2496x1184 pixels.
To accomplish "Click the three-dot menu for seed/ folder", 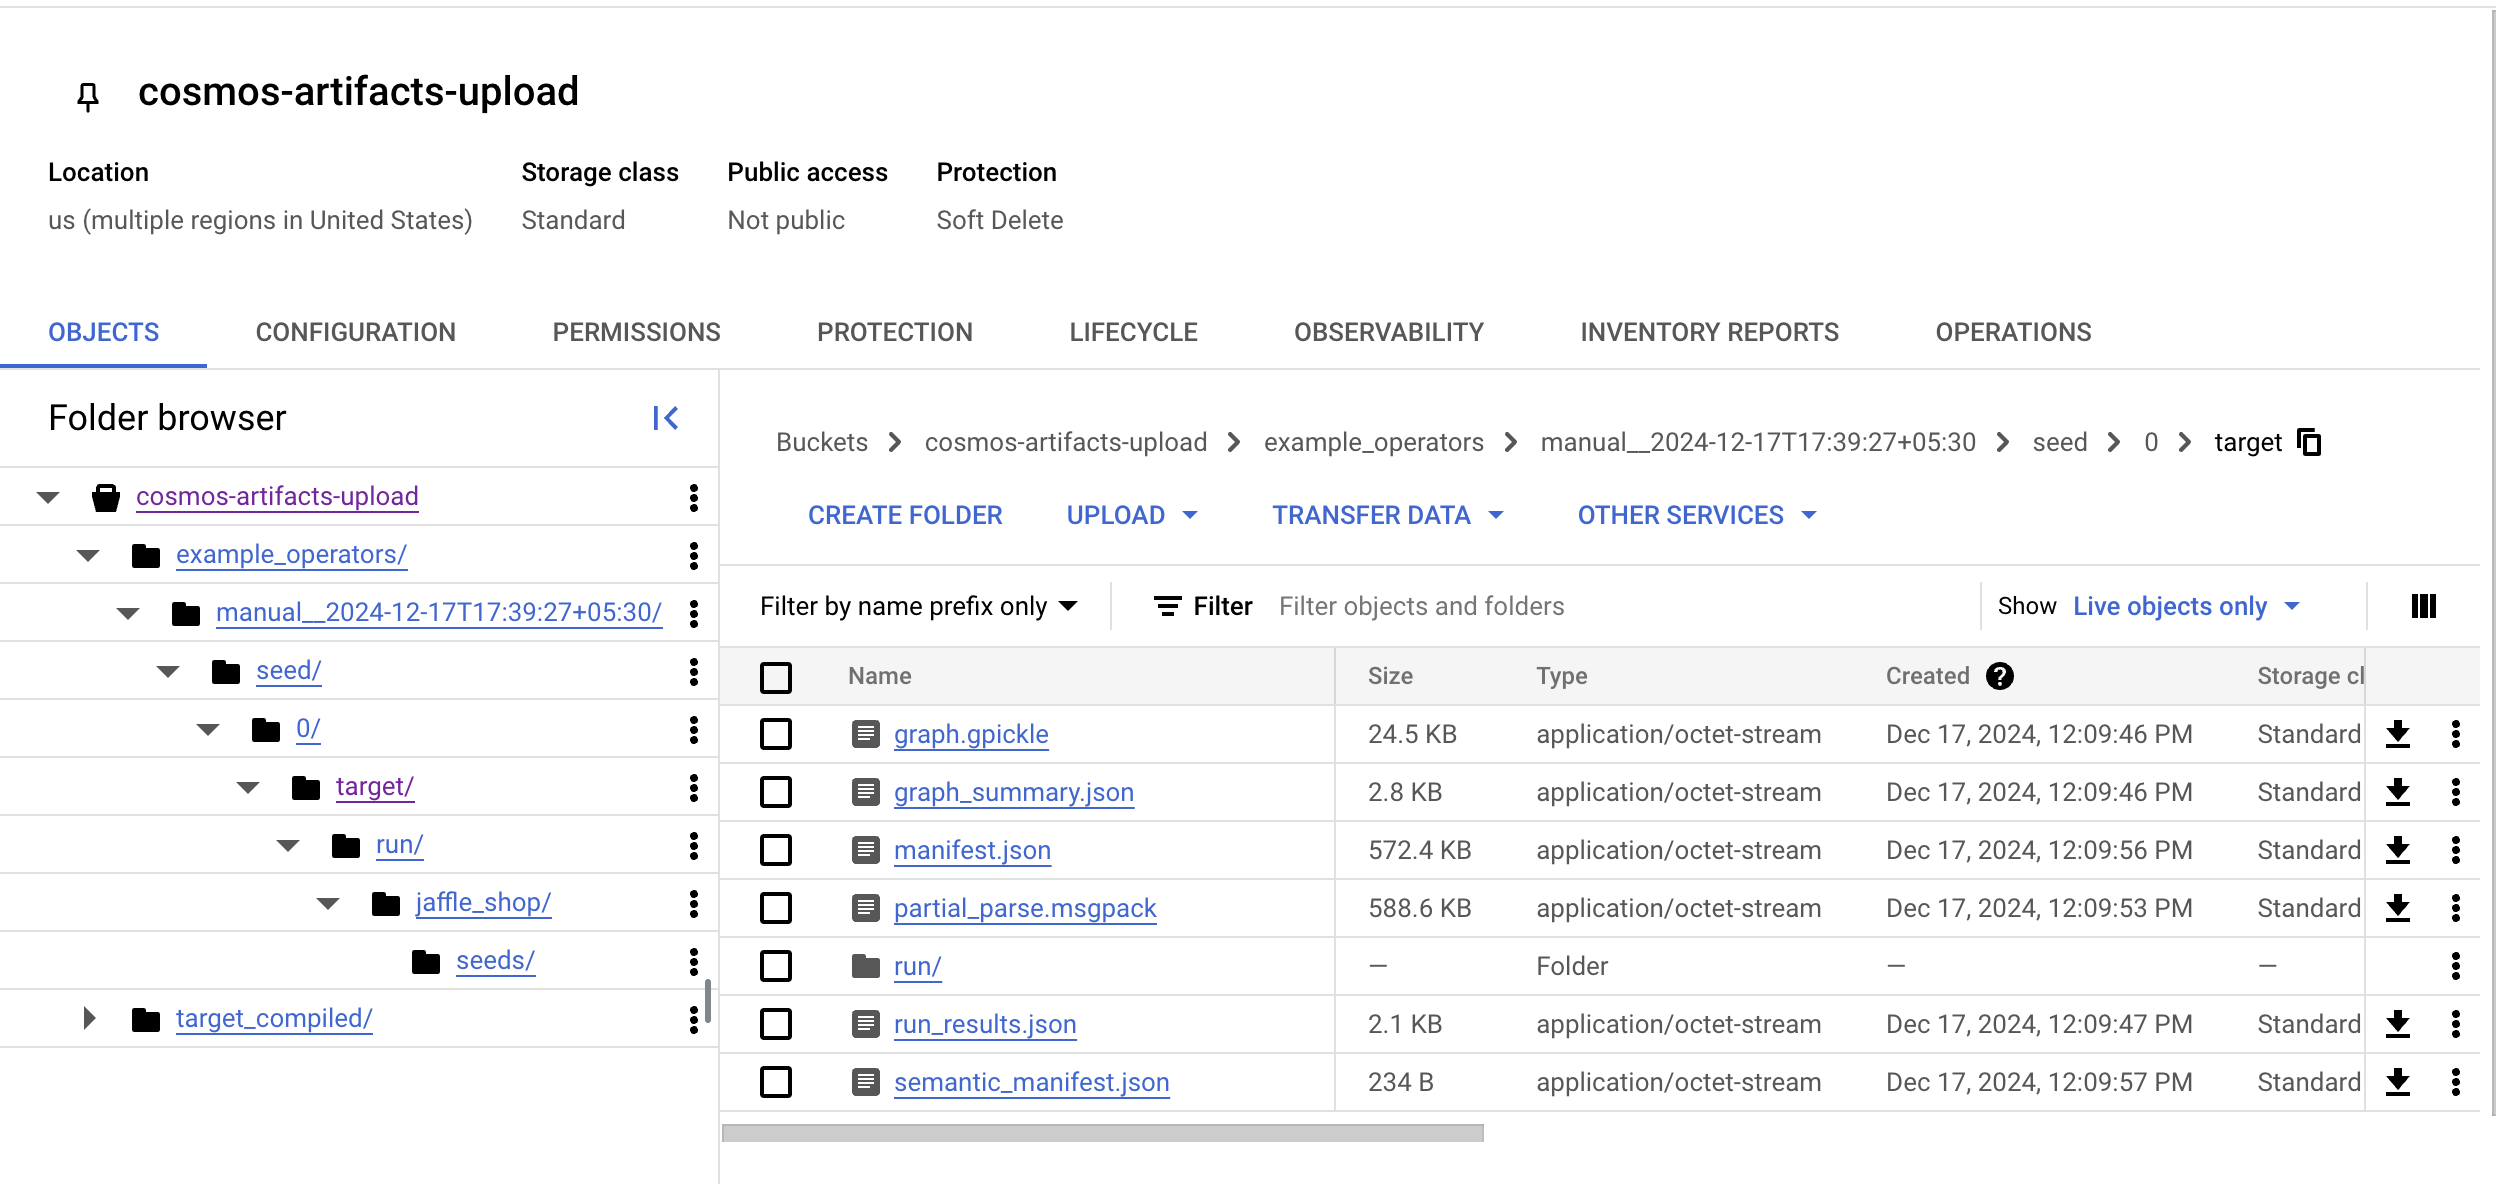I will coord(694,670).
